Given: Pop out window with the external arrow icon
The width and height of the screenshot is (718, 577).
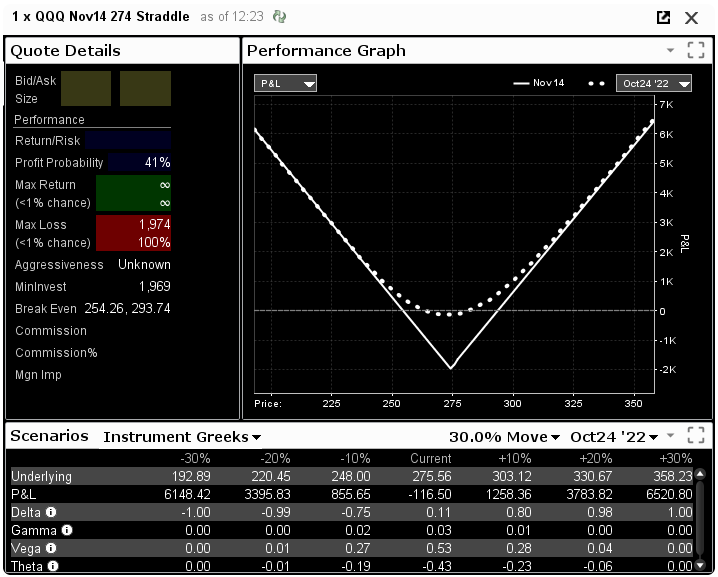Looking at the screenshot, I should (663, 17).
